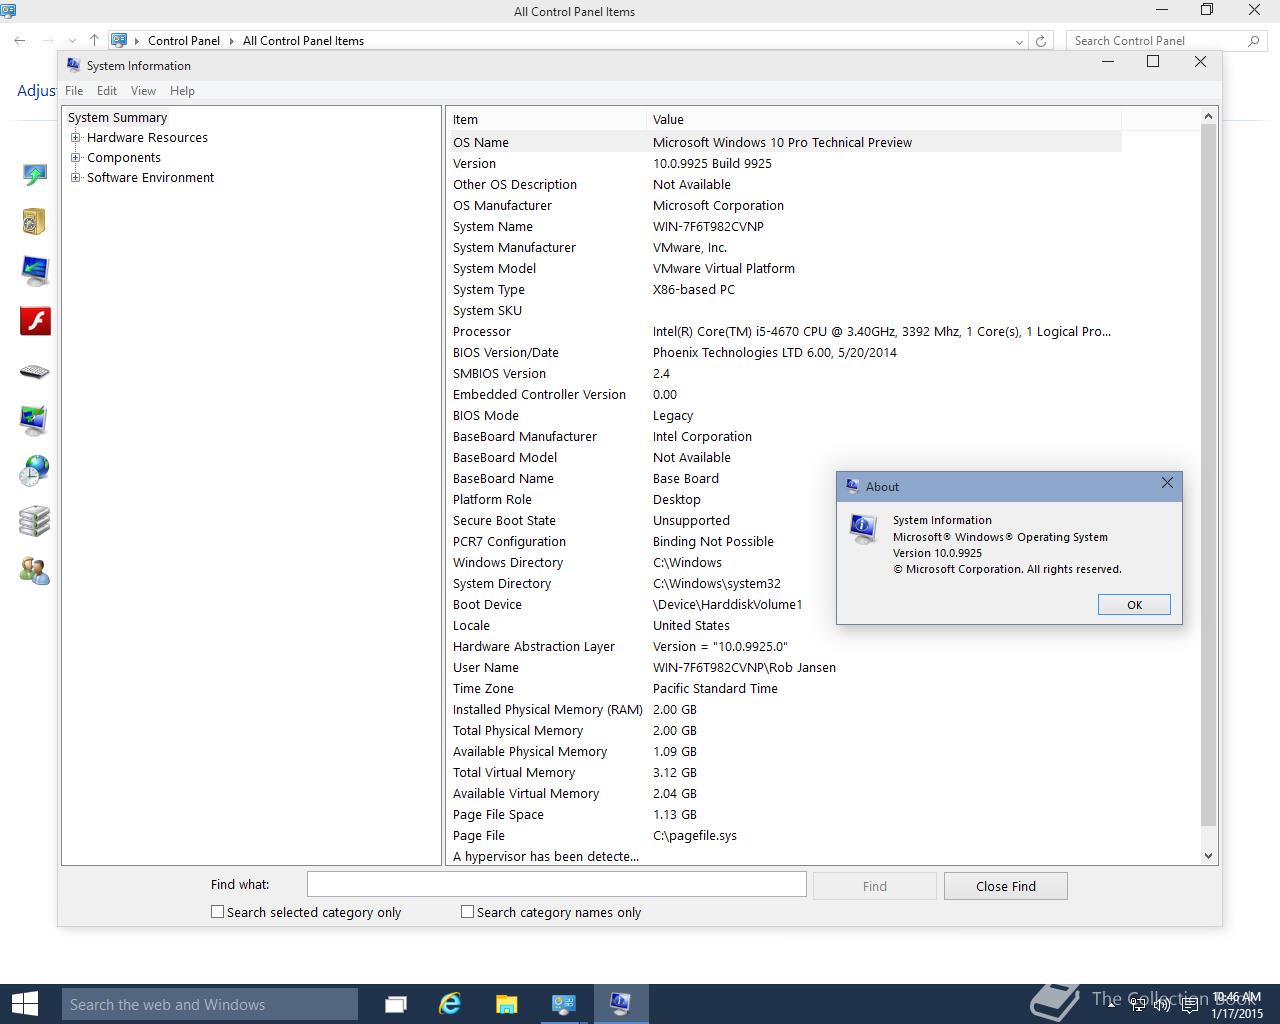Click the Close Find button

[1006, 886]
